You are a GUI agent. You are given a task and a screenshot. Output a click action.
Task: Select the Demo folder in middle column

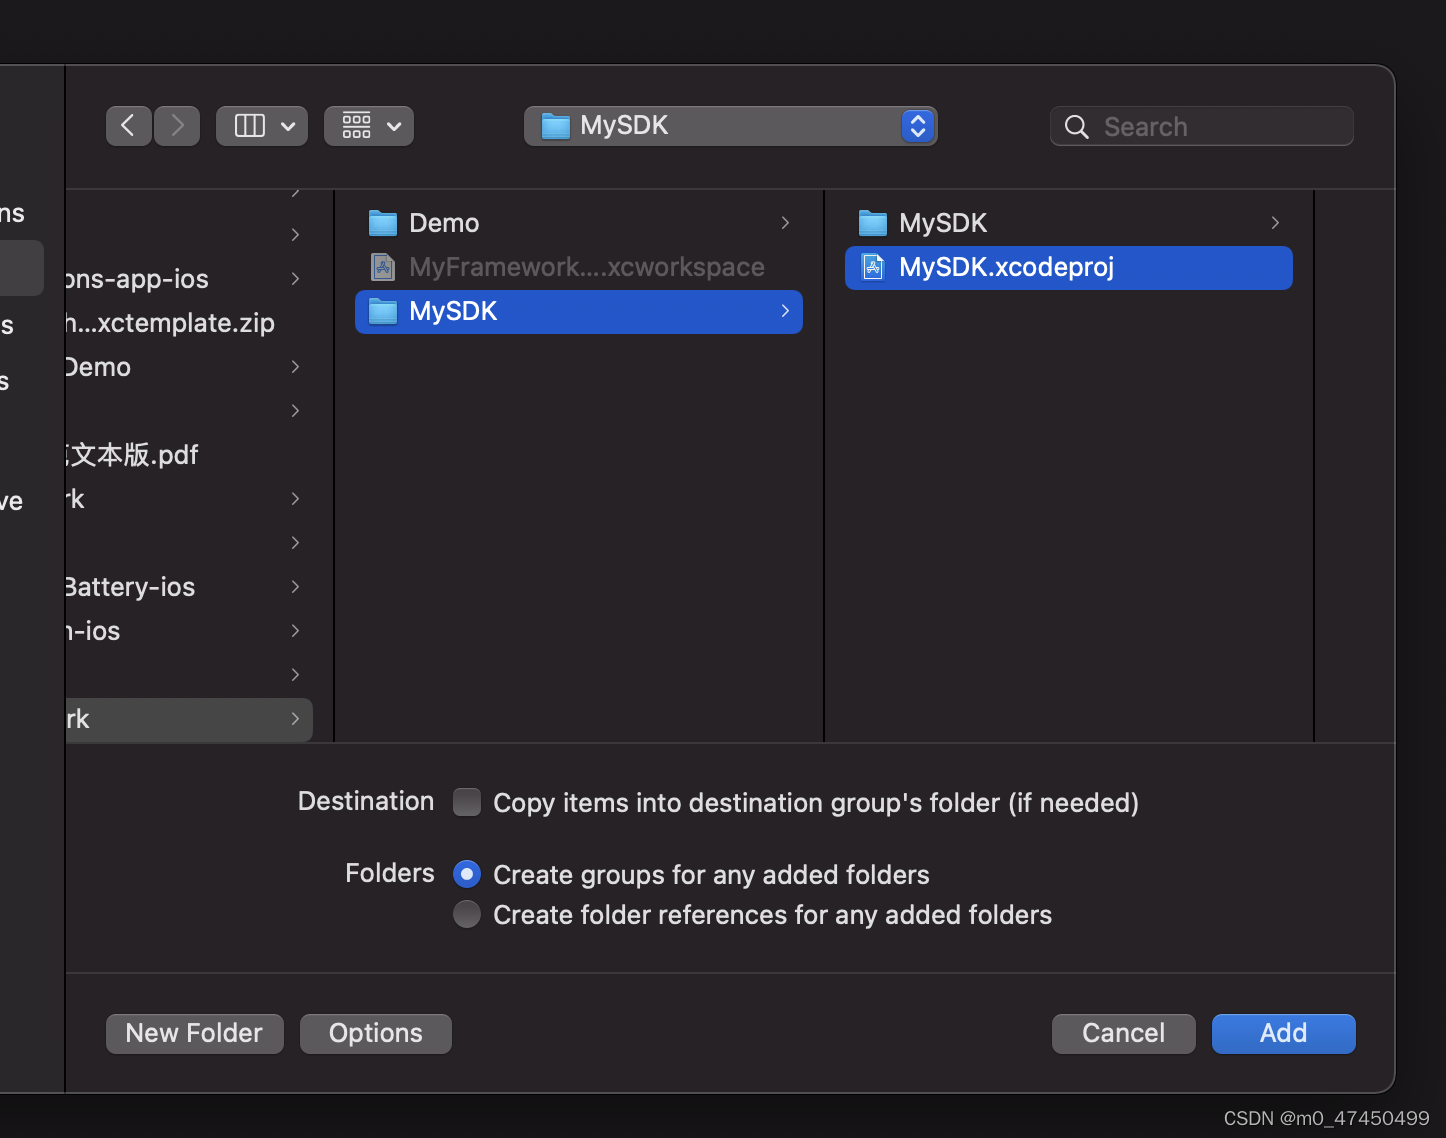pyautogui.click(x=579, y=223)
